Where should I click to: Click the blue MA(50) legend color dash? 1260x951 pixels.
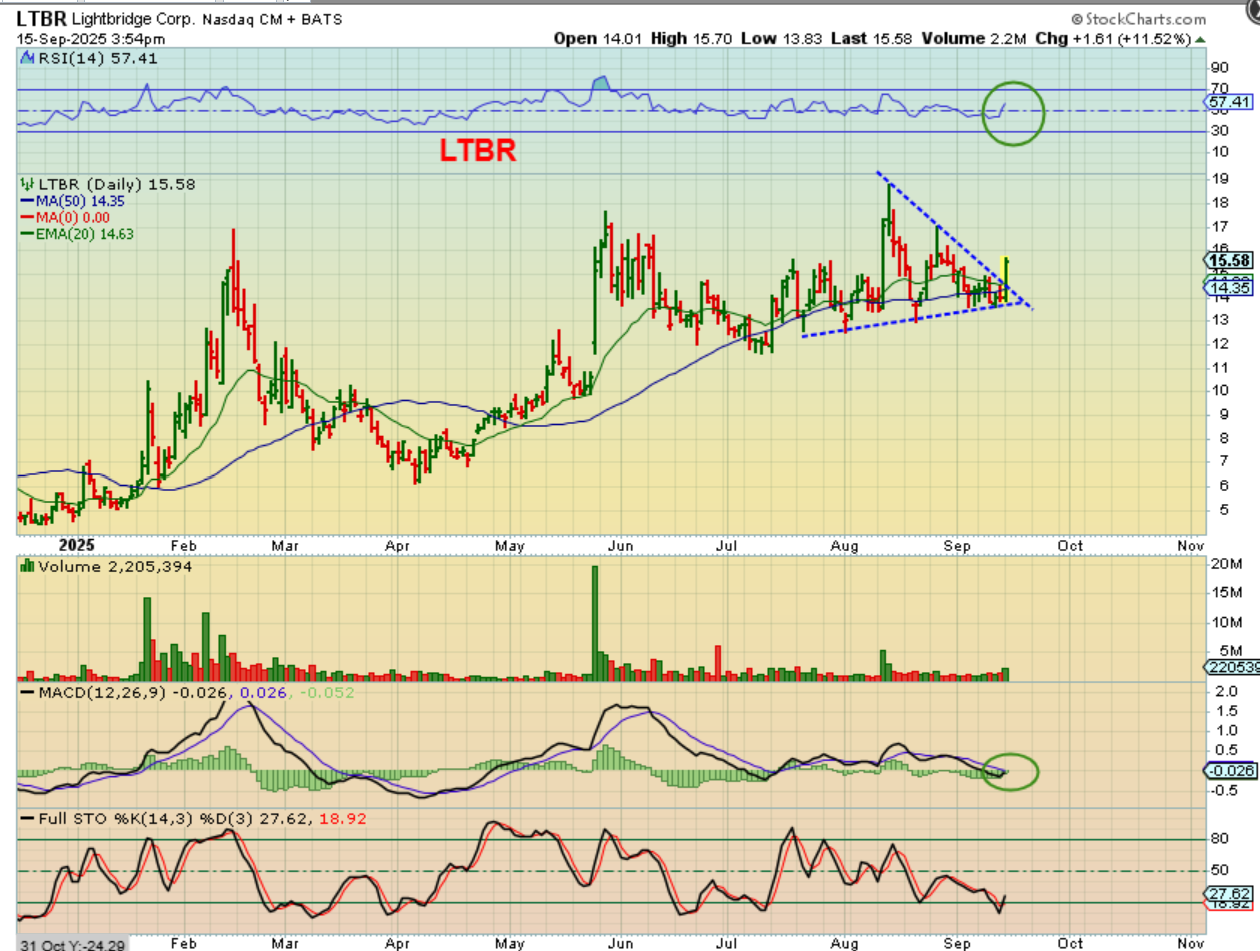27,200
